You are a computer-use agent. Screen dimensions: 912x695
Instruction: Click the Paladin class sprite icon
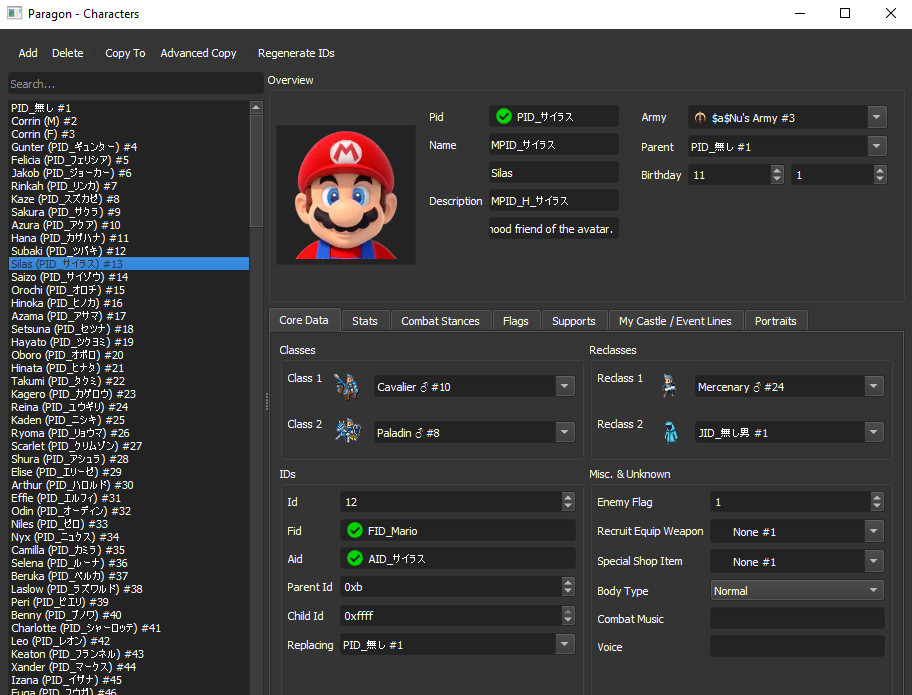tap(346, 431)
